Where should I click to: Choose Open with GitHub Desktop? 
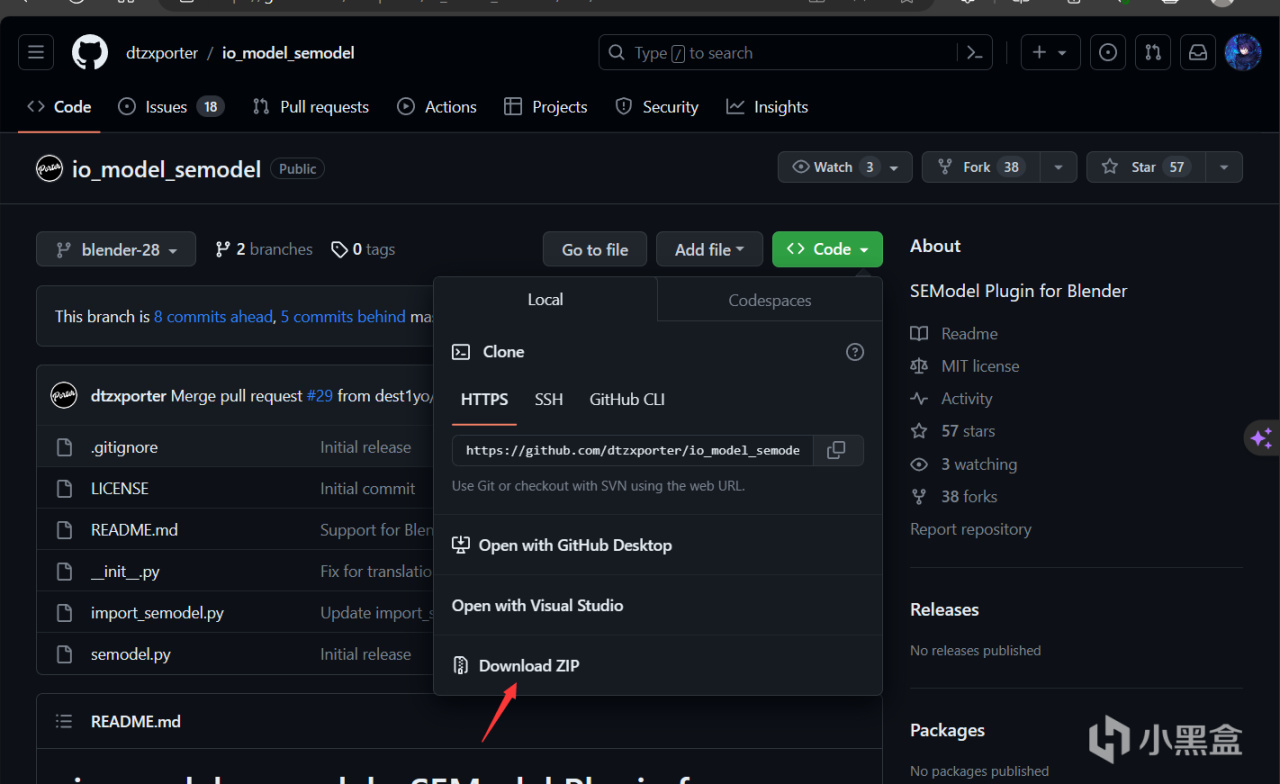tap(562, 545)
